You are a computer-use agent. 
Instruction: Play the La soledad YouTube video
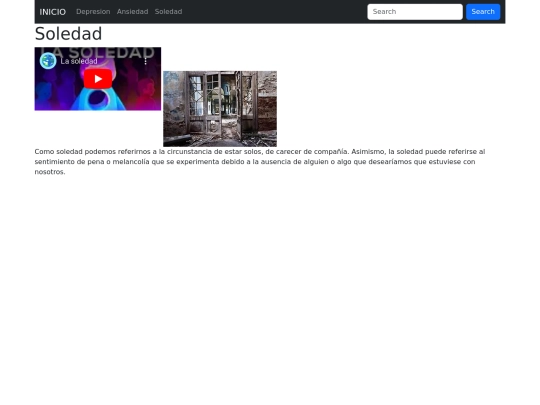tap(98, 79)
